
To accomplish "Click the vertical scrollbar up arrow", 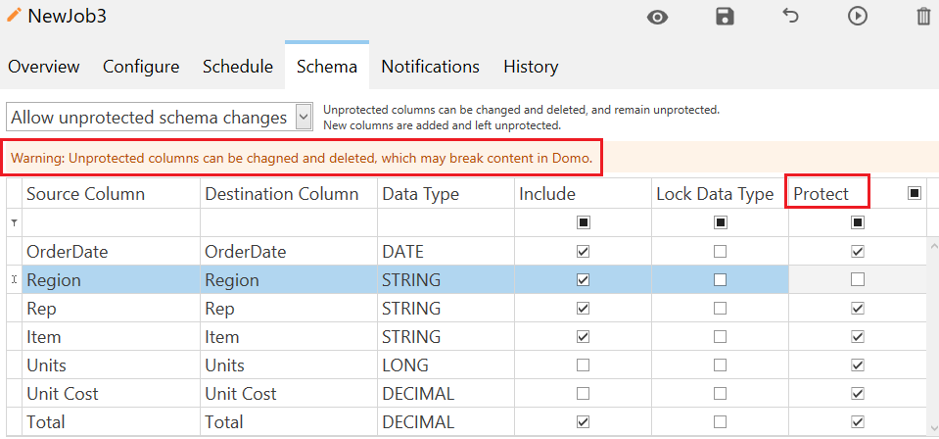I will 932,246.
